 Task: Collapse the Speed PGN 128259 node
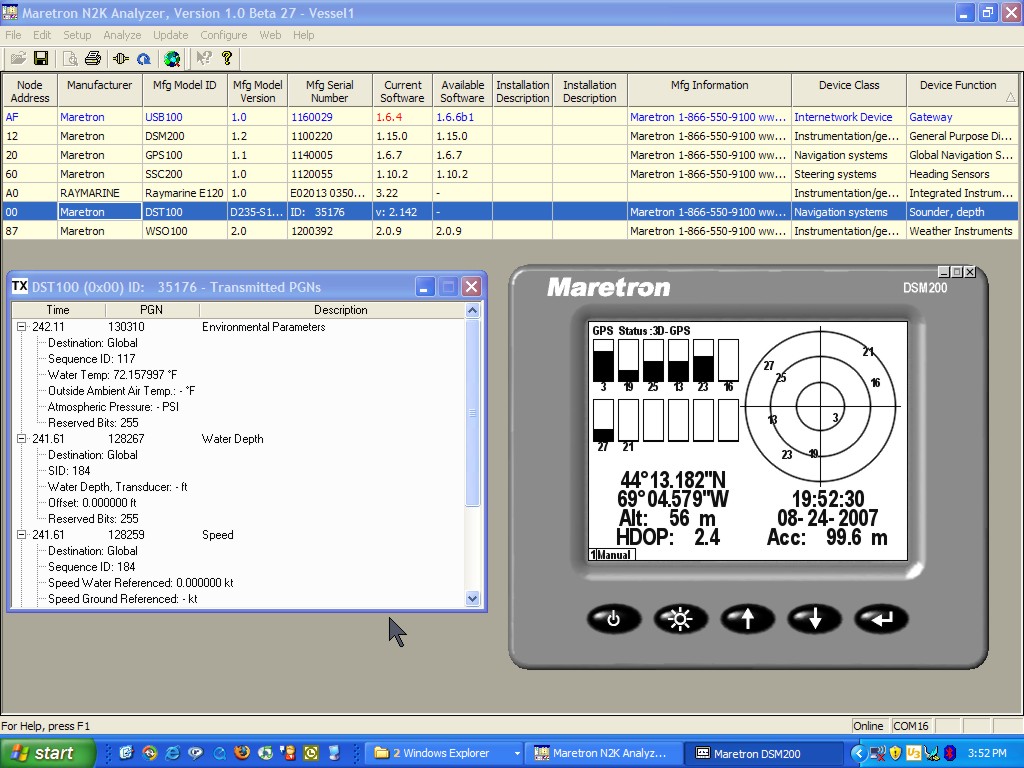click(x=22, y=535)
